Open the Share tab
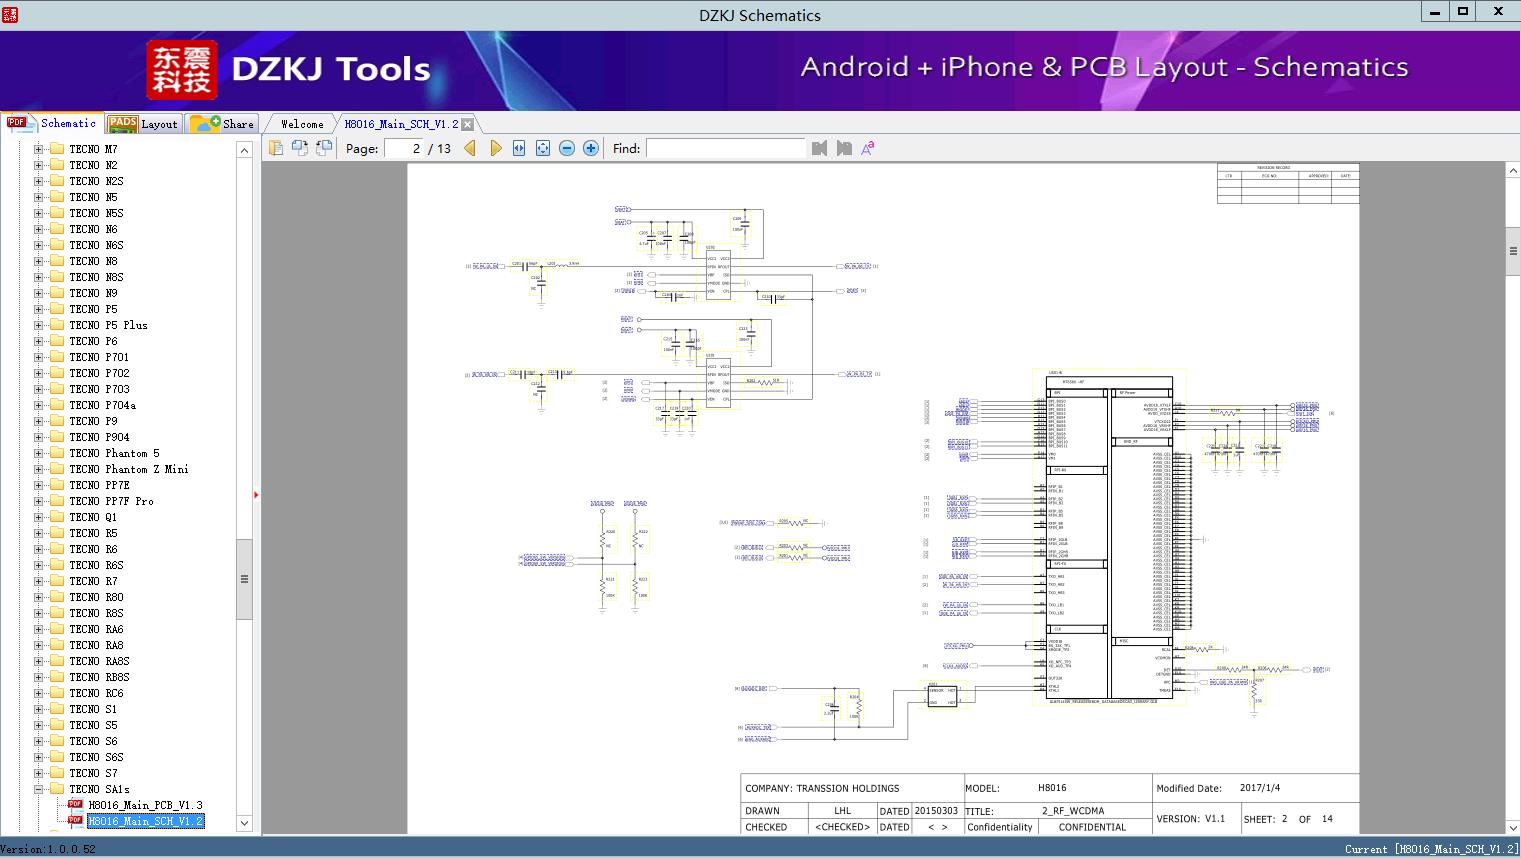1521x859 pixels. 224,124
